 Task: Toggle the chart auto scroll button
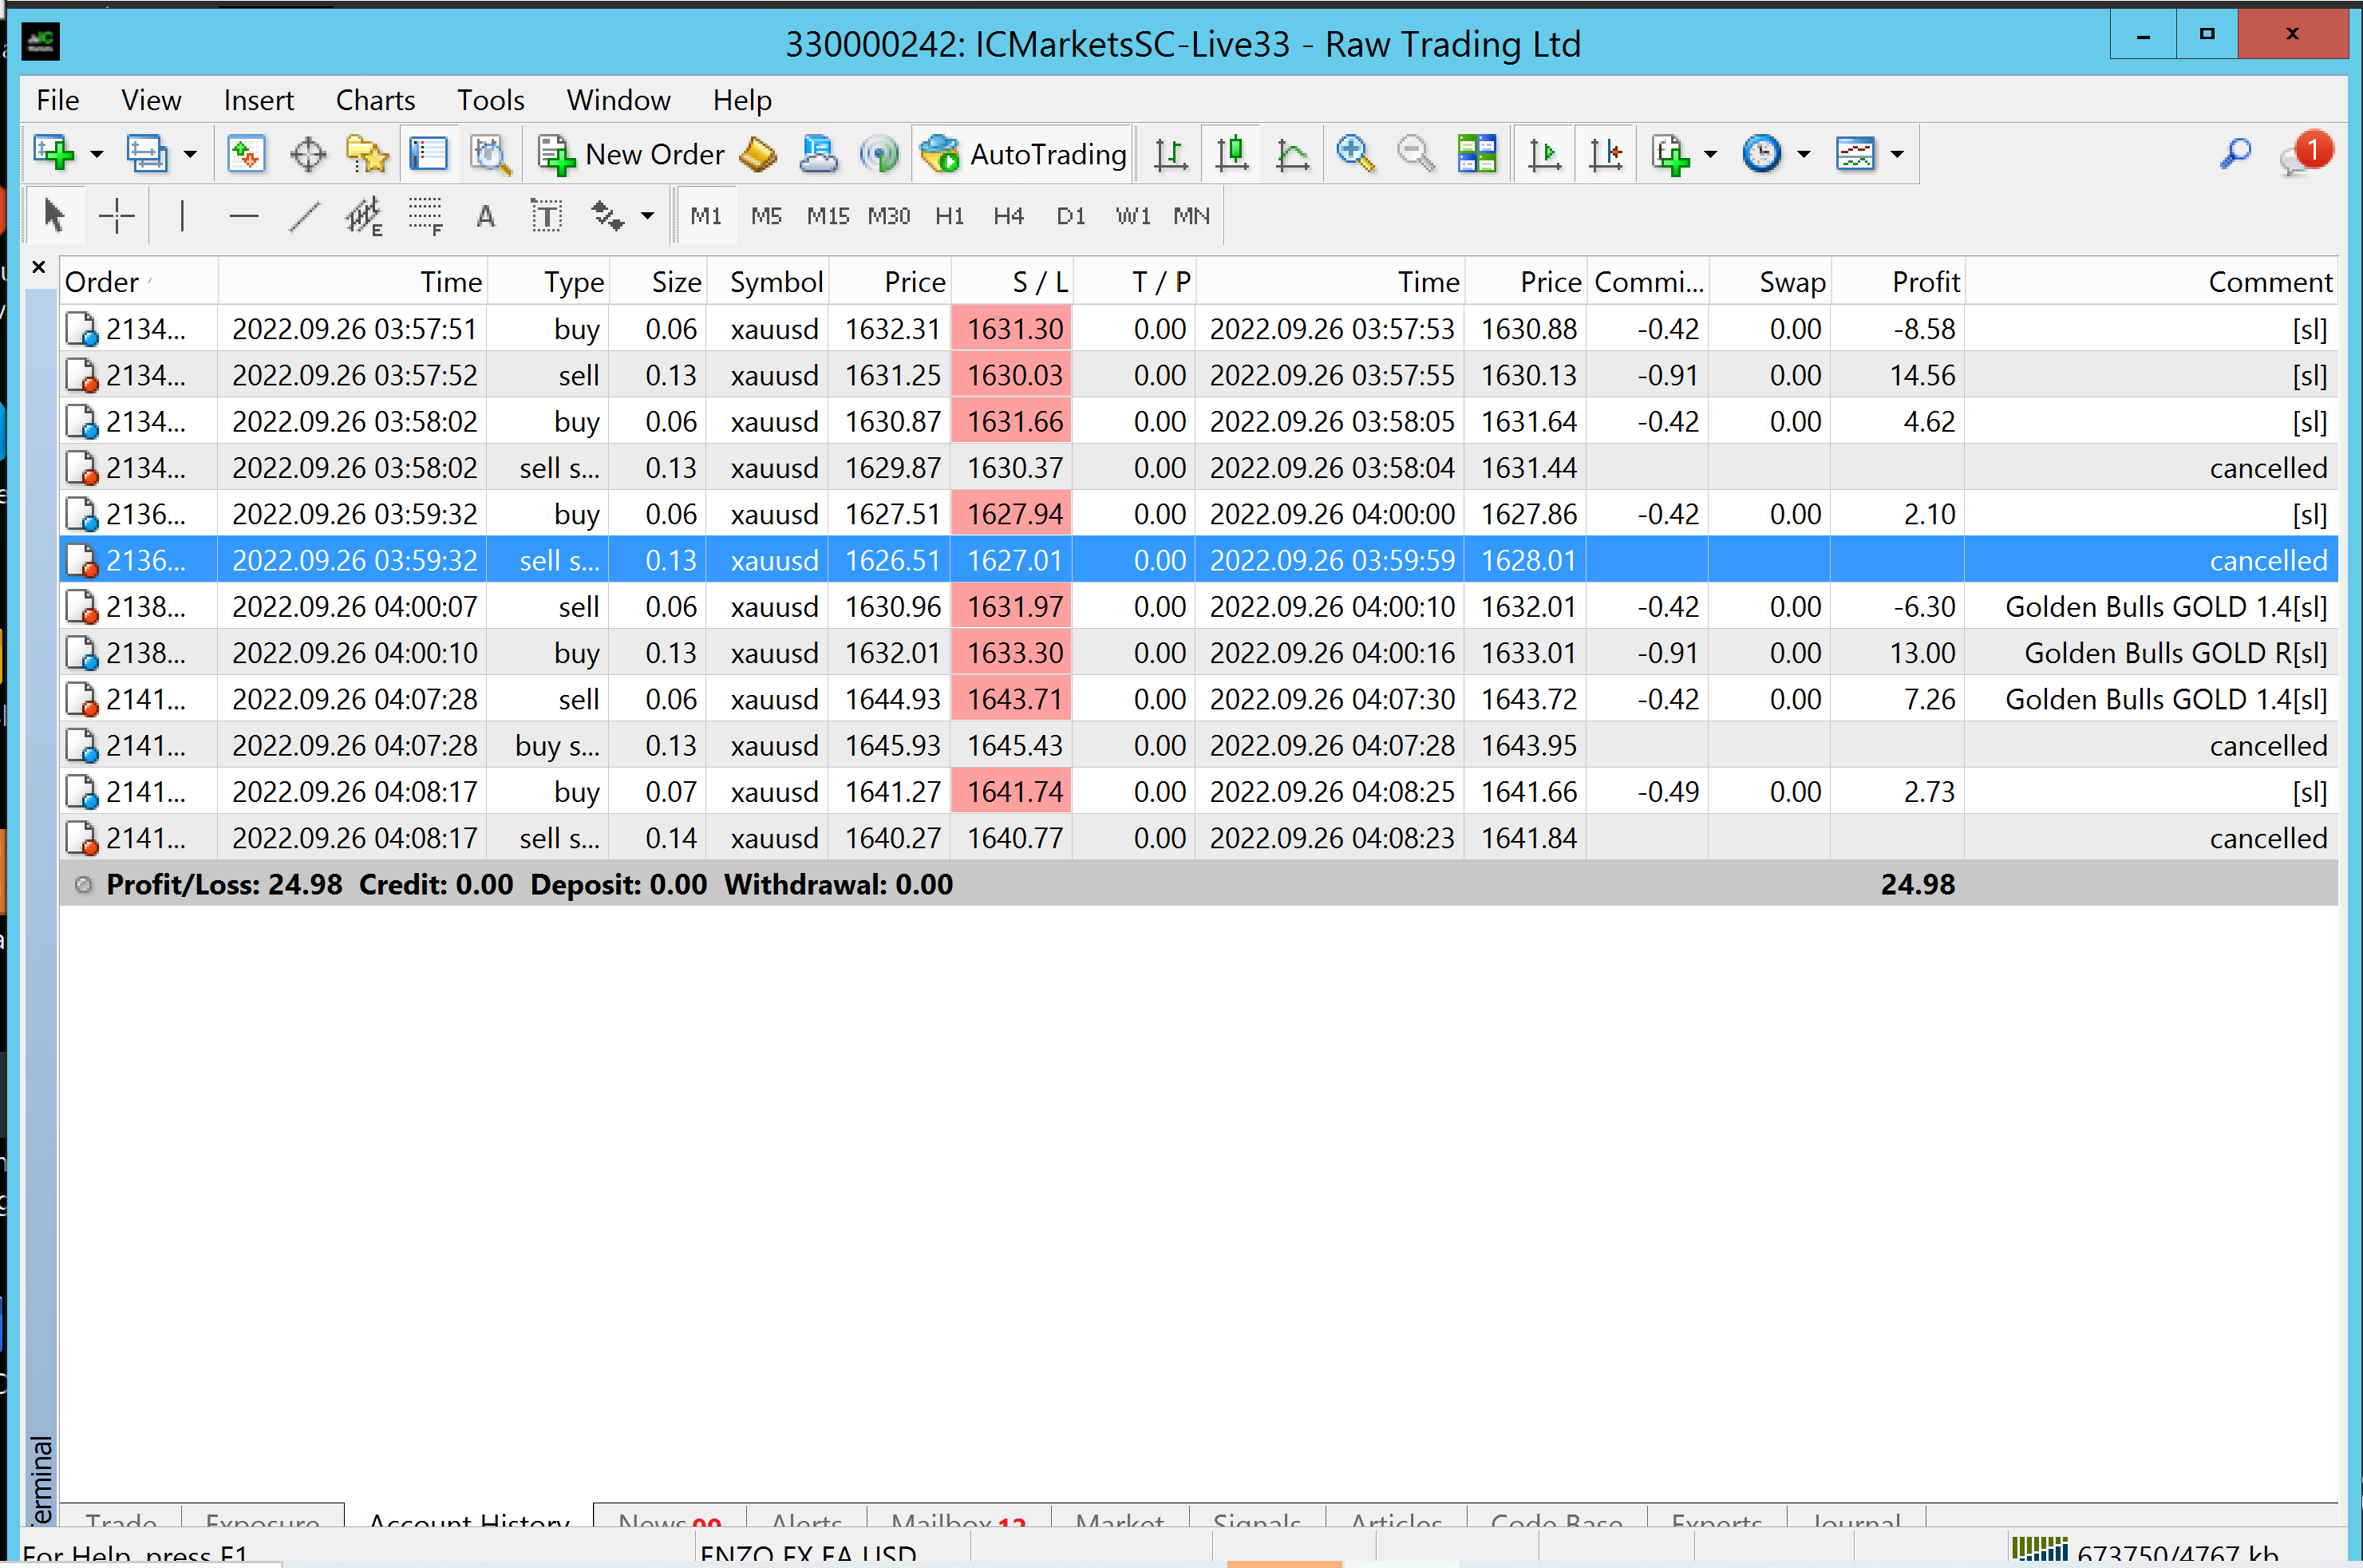1544,155
